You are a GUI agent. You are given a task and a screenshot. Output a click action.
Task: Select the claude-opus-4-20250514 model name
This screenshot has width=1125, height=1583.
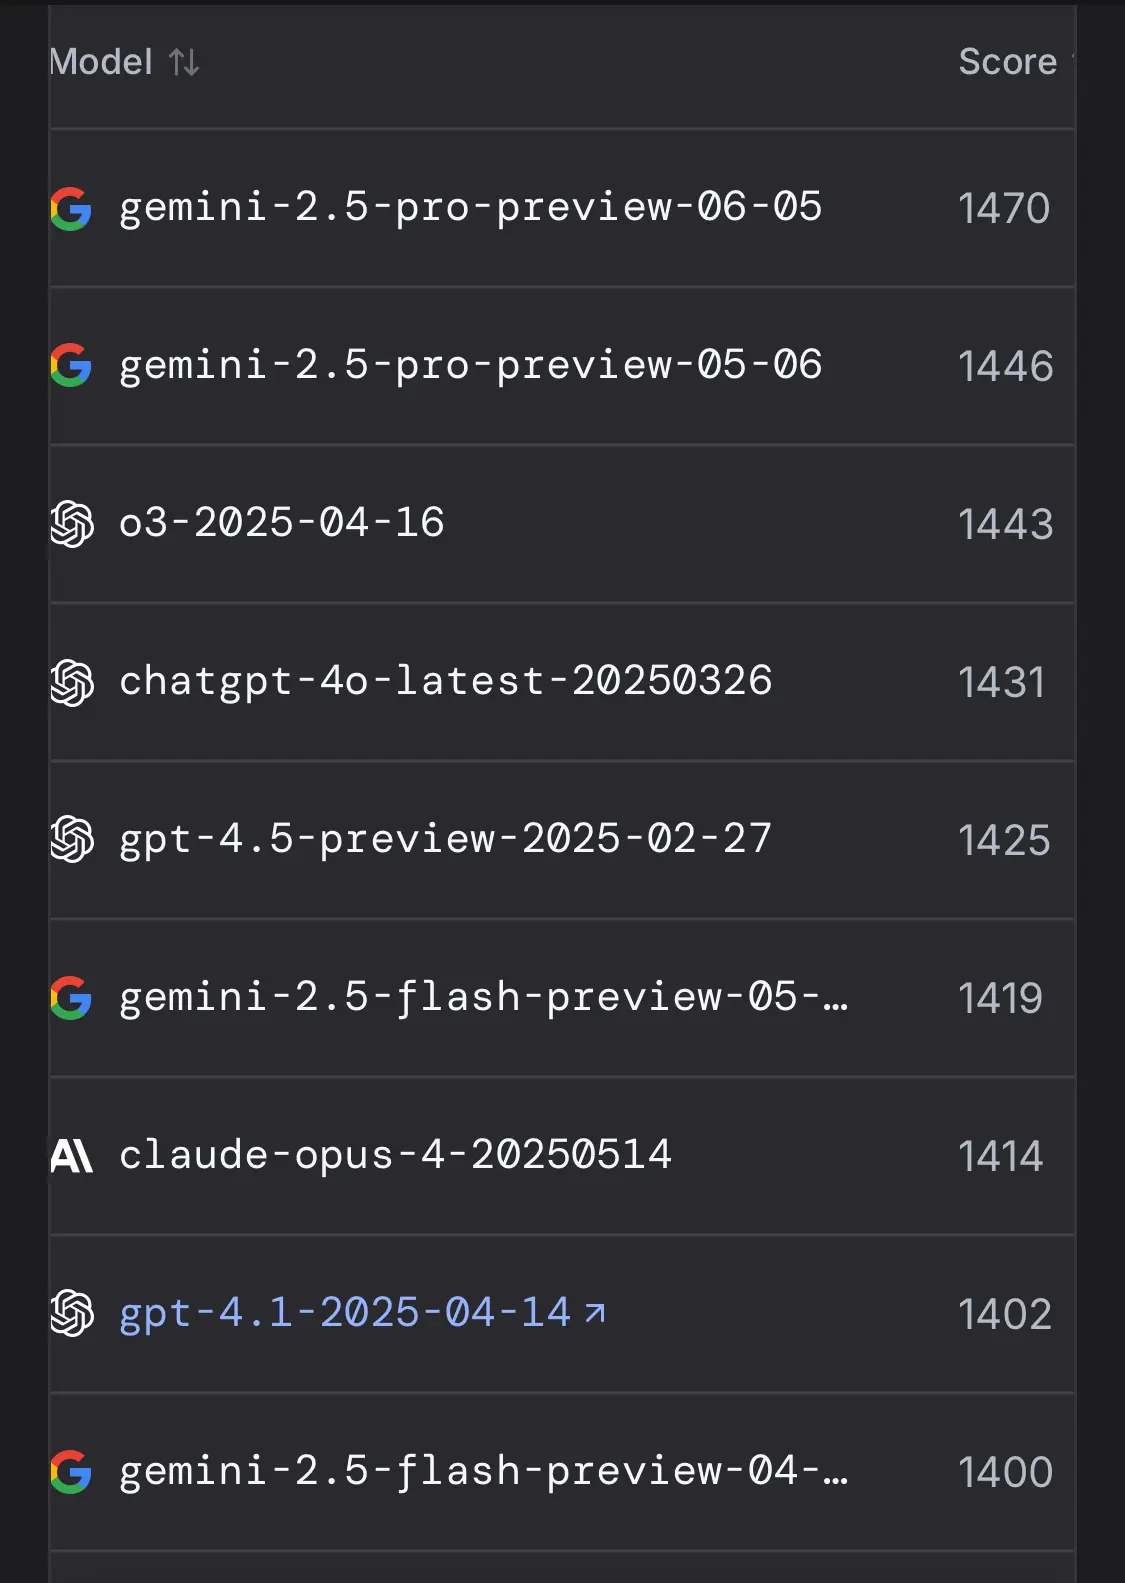pyautogui.click(x=395, y=1156)
